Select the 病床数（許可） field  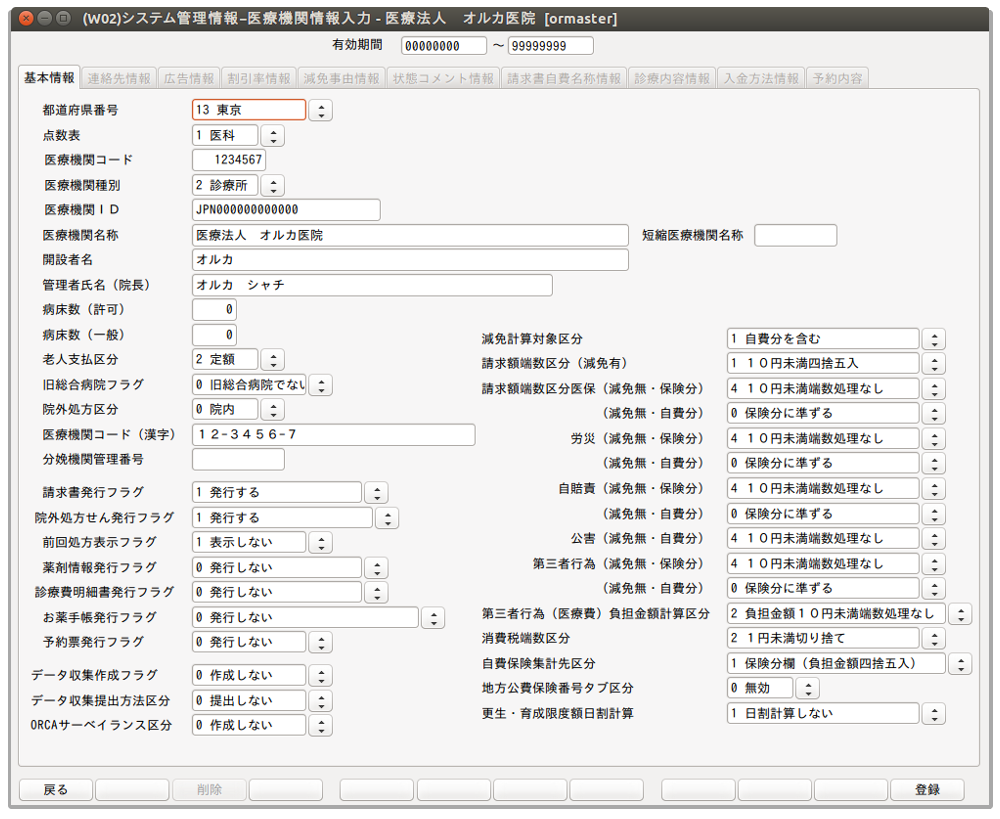[214, 310]
